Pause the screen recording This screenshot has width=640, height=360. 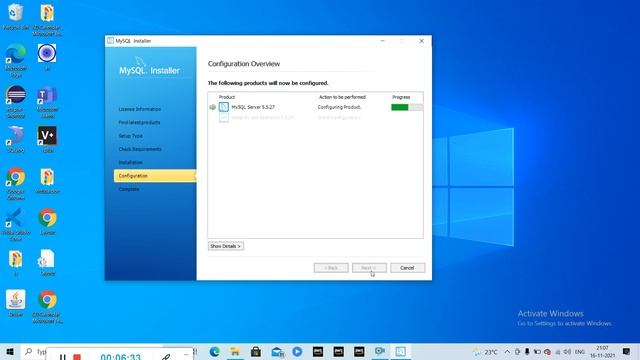pos(62,357)
